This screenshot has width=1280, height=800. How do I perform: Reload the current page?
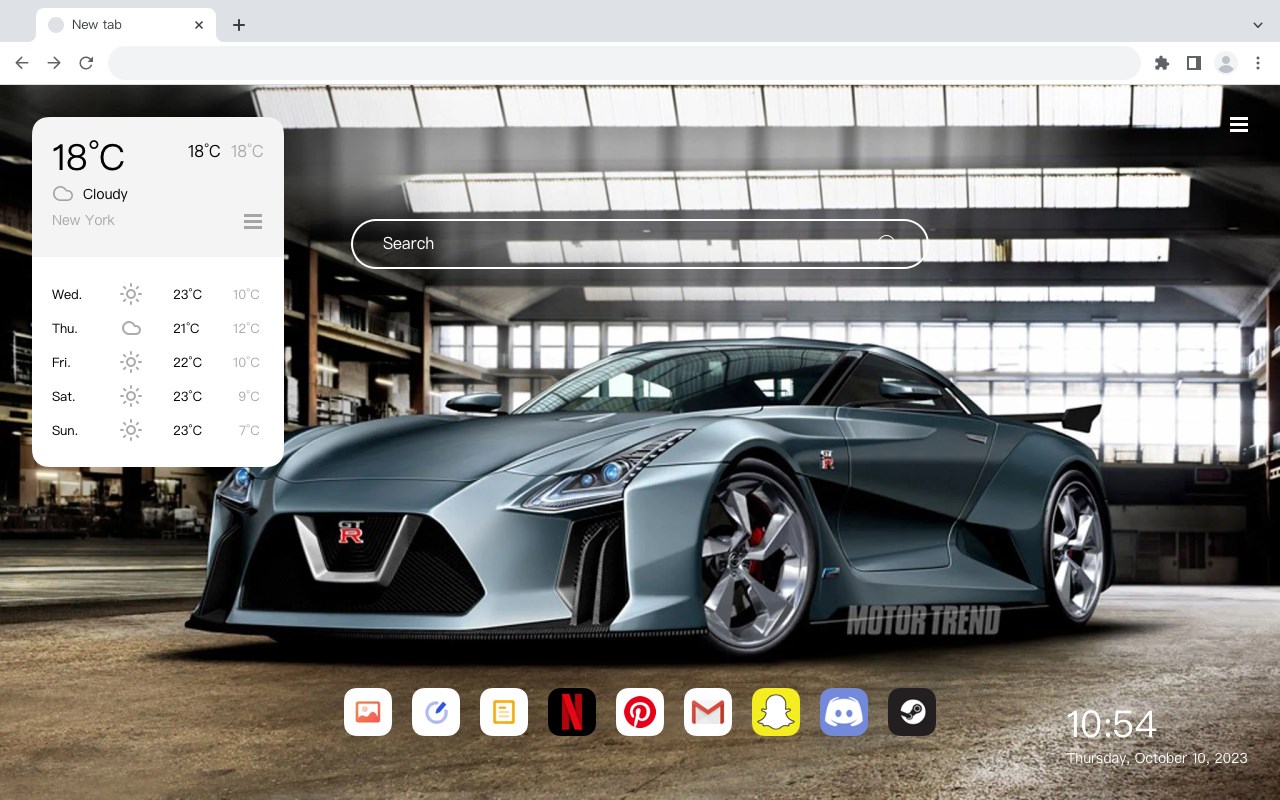point(86,63)
